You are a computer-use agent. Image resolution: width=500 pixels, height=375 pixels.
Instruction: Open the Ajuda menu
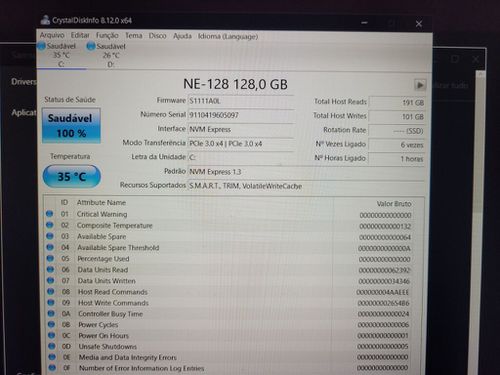[182, 36]
